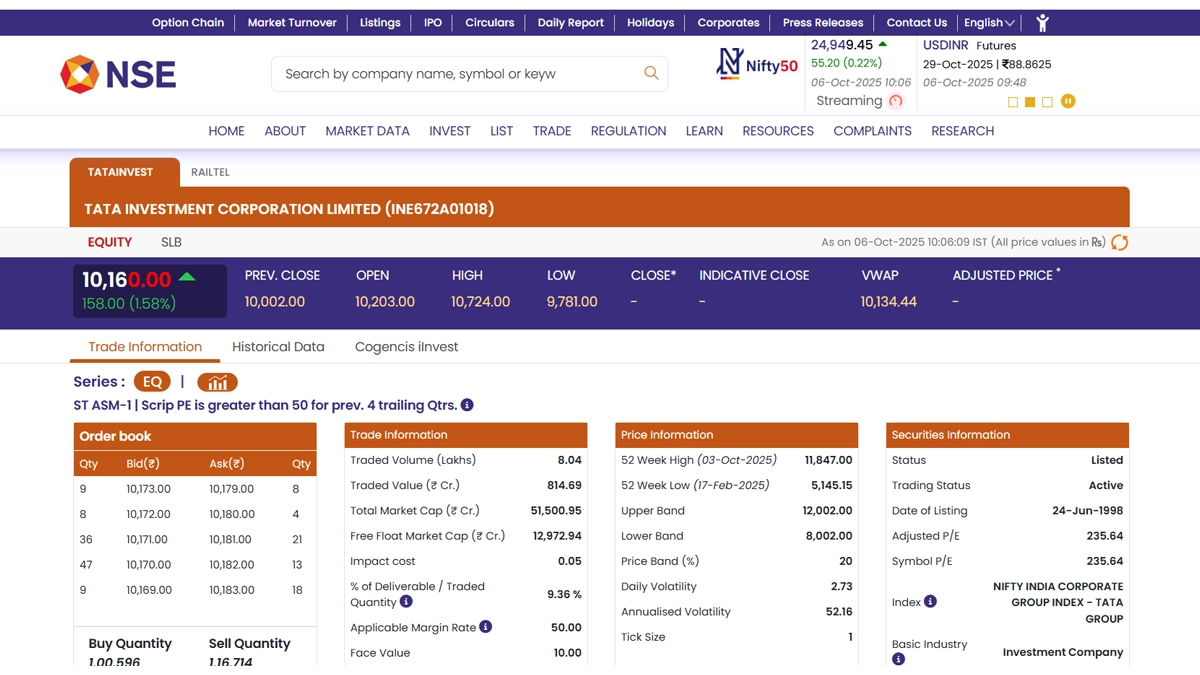The image size is (1200, 675).
Task: Switch to the RAILTEL tab
Action: coord(210,172)
